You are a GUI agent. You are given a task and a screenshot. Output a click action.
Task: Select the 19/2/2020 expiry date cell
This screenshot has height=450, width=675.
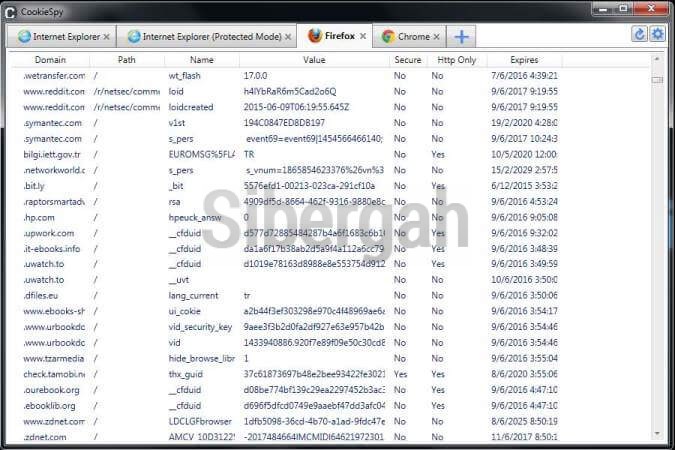(524, 123)
